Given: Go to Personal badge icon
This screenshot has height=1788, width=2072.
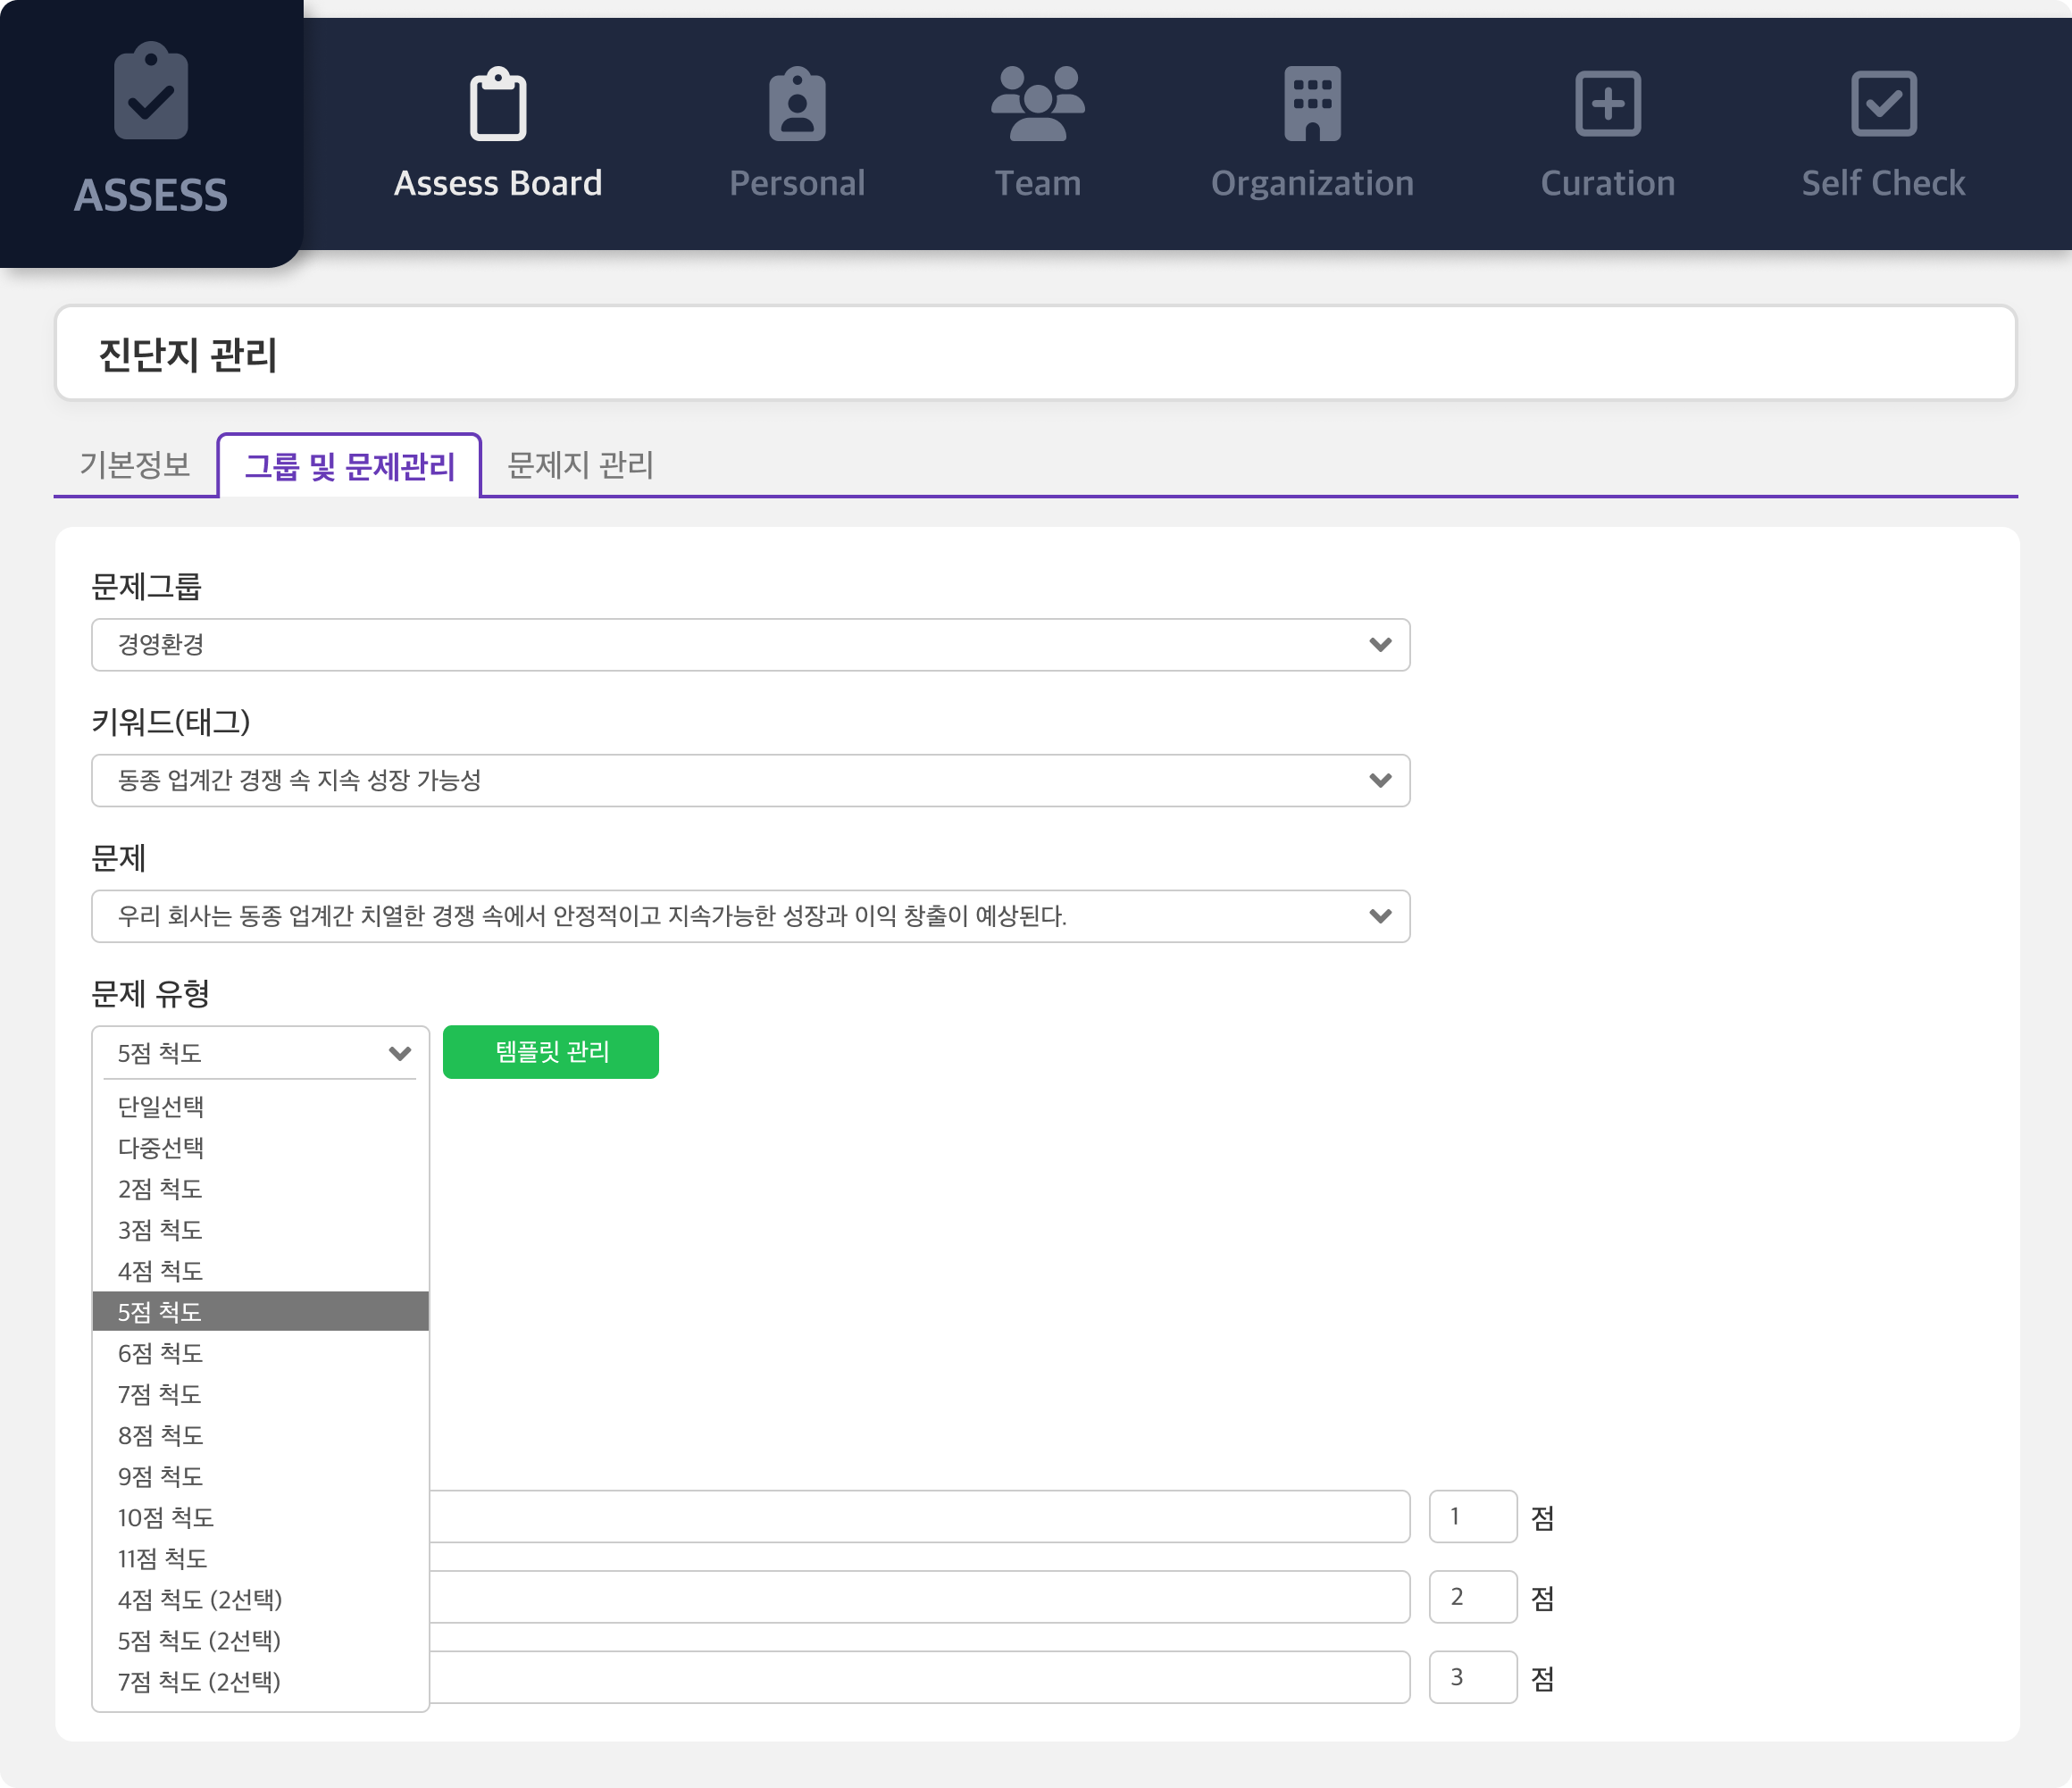Looking at the screenshot, I should pos(797,104).
